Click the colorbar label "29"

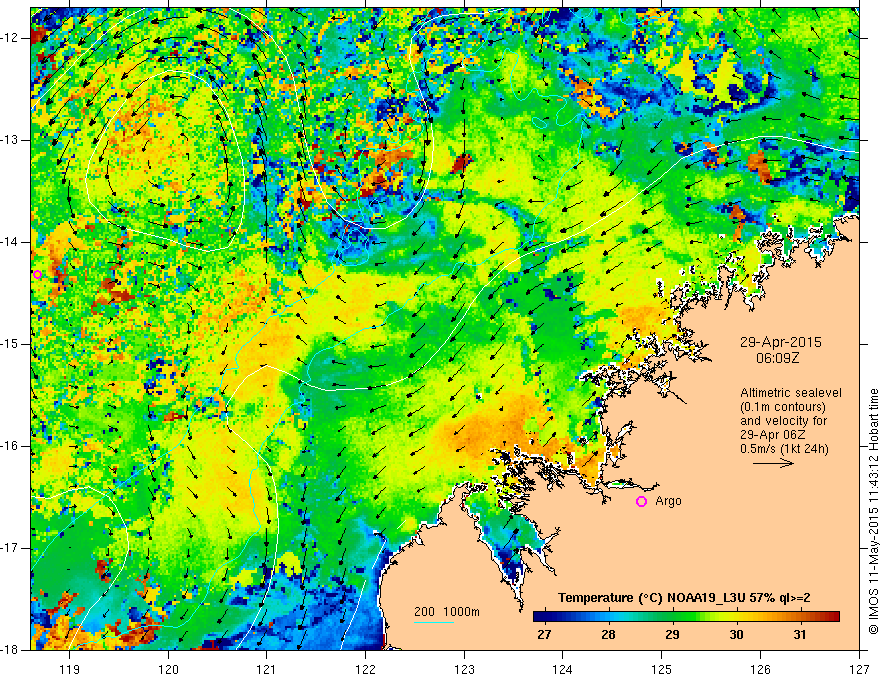tap(672, 635)
